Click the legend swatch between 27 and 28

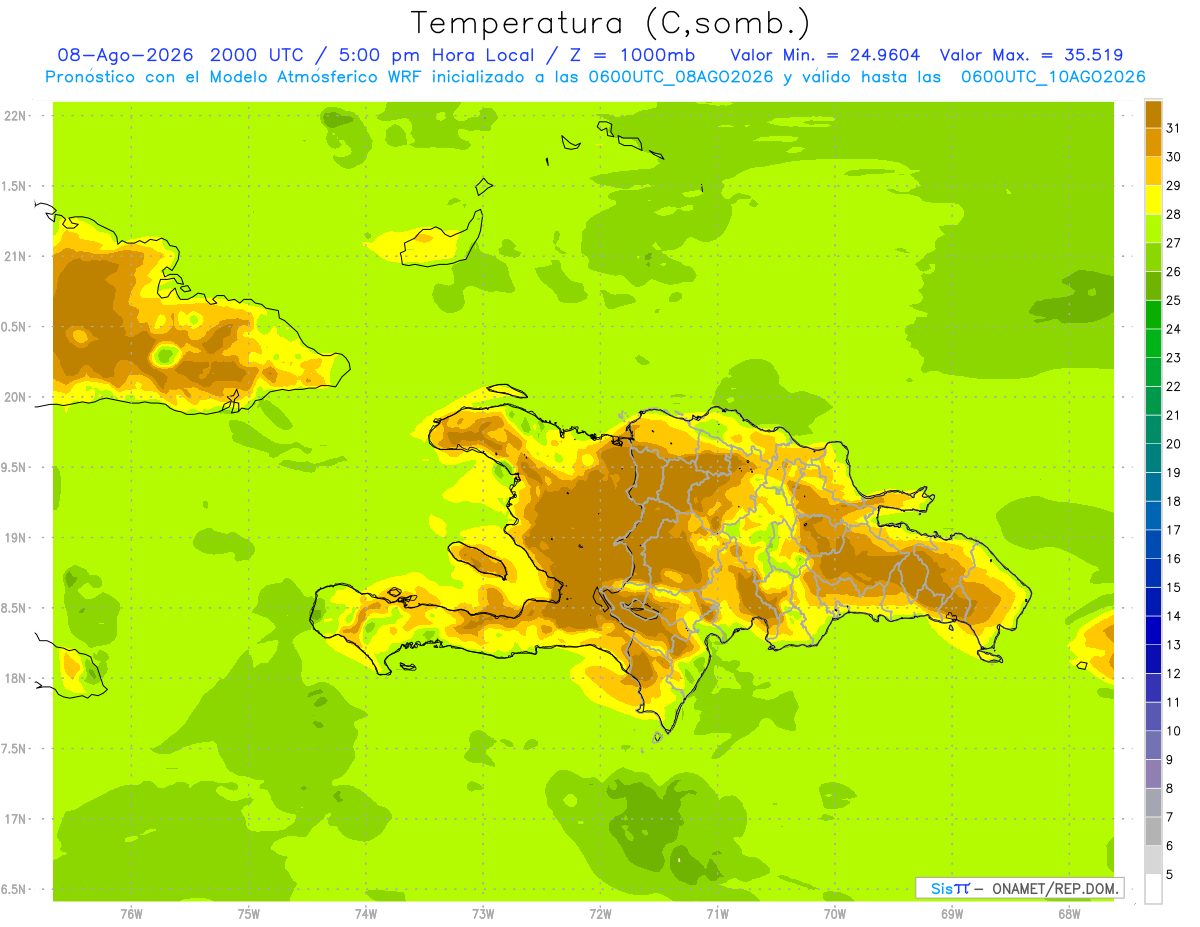tap(1153, 228)
